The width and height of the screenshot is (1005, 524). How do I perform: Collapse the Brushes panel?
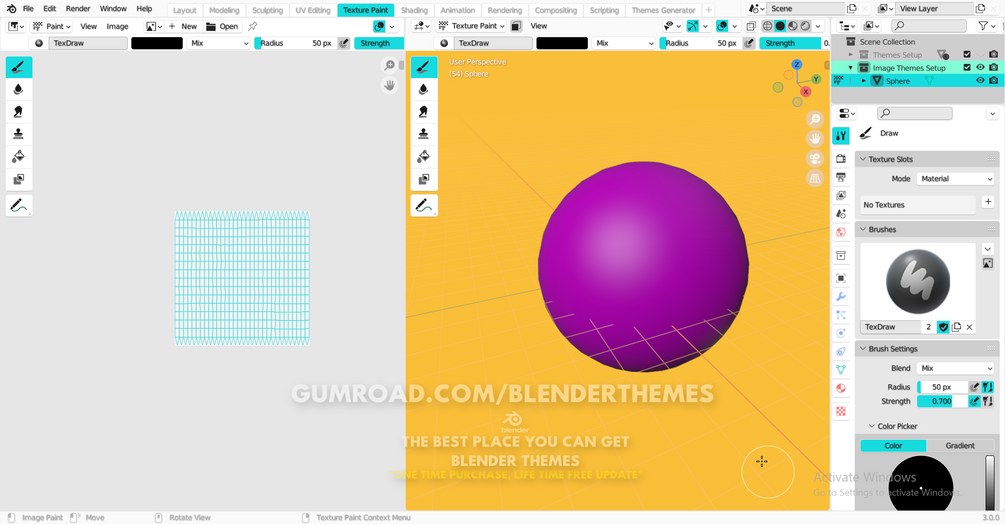[x=863, y=229]
